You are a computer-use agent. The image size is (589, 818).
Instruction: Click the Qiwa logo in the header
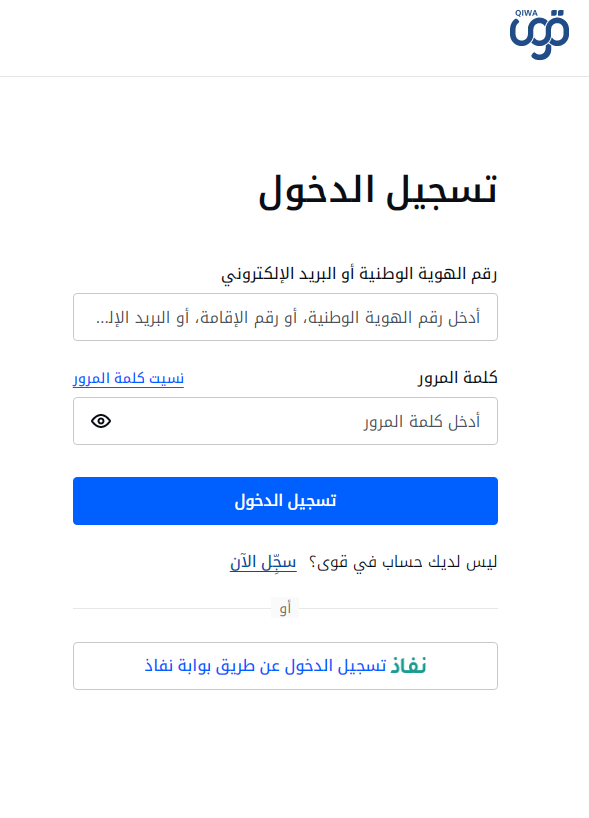539,34
